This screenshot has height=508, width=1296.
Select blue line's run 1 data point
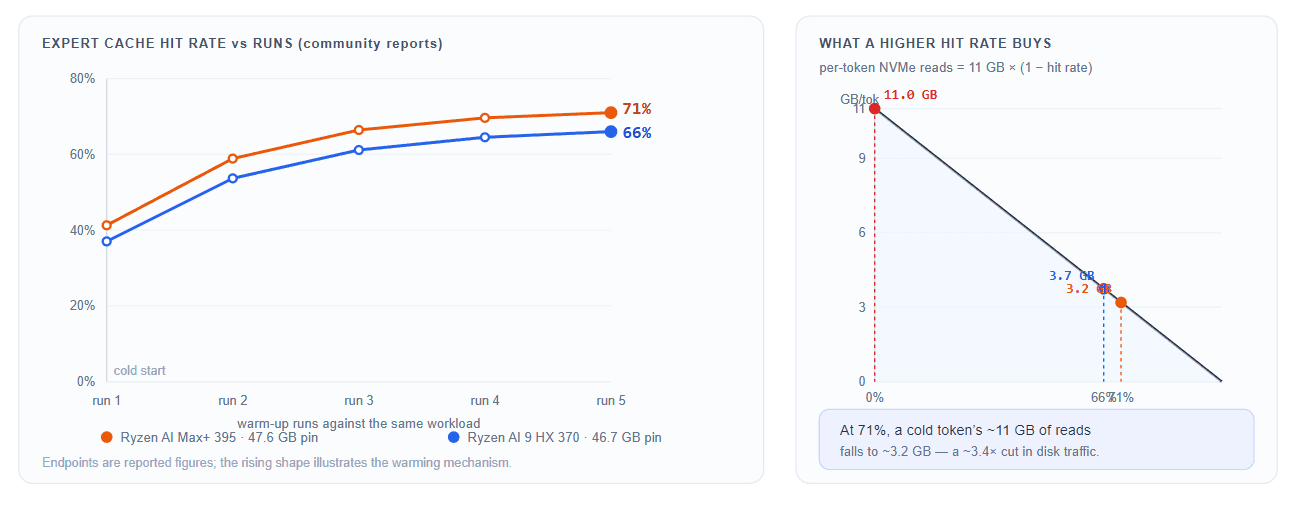(x=107, y=241)
